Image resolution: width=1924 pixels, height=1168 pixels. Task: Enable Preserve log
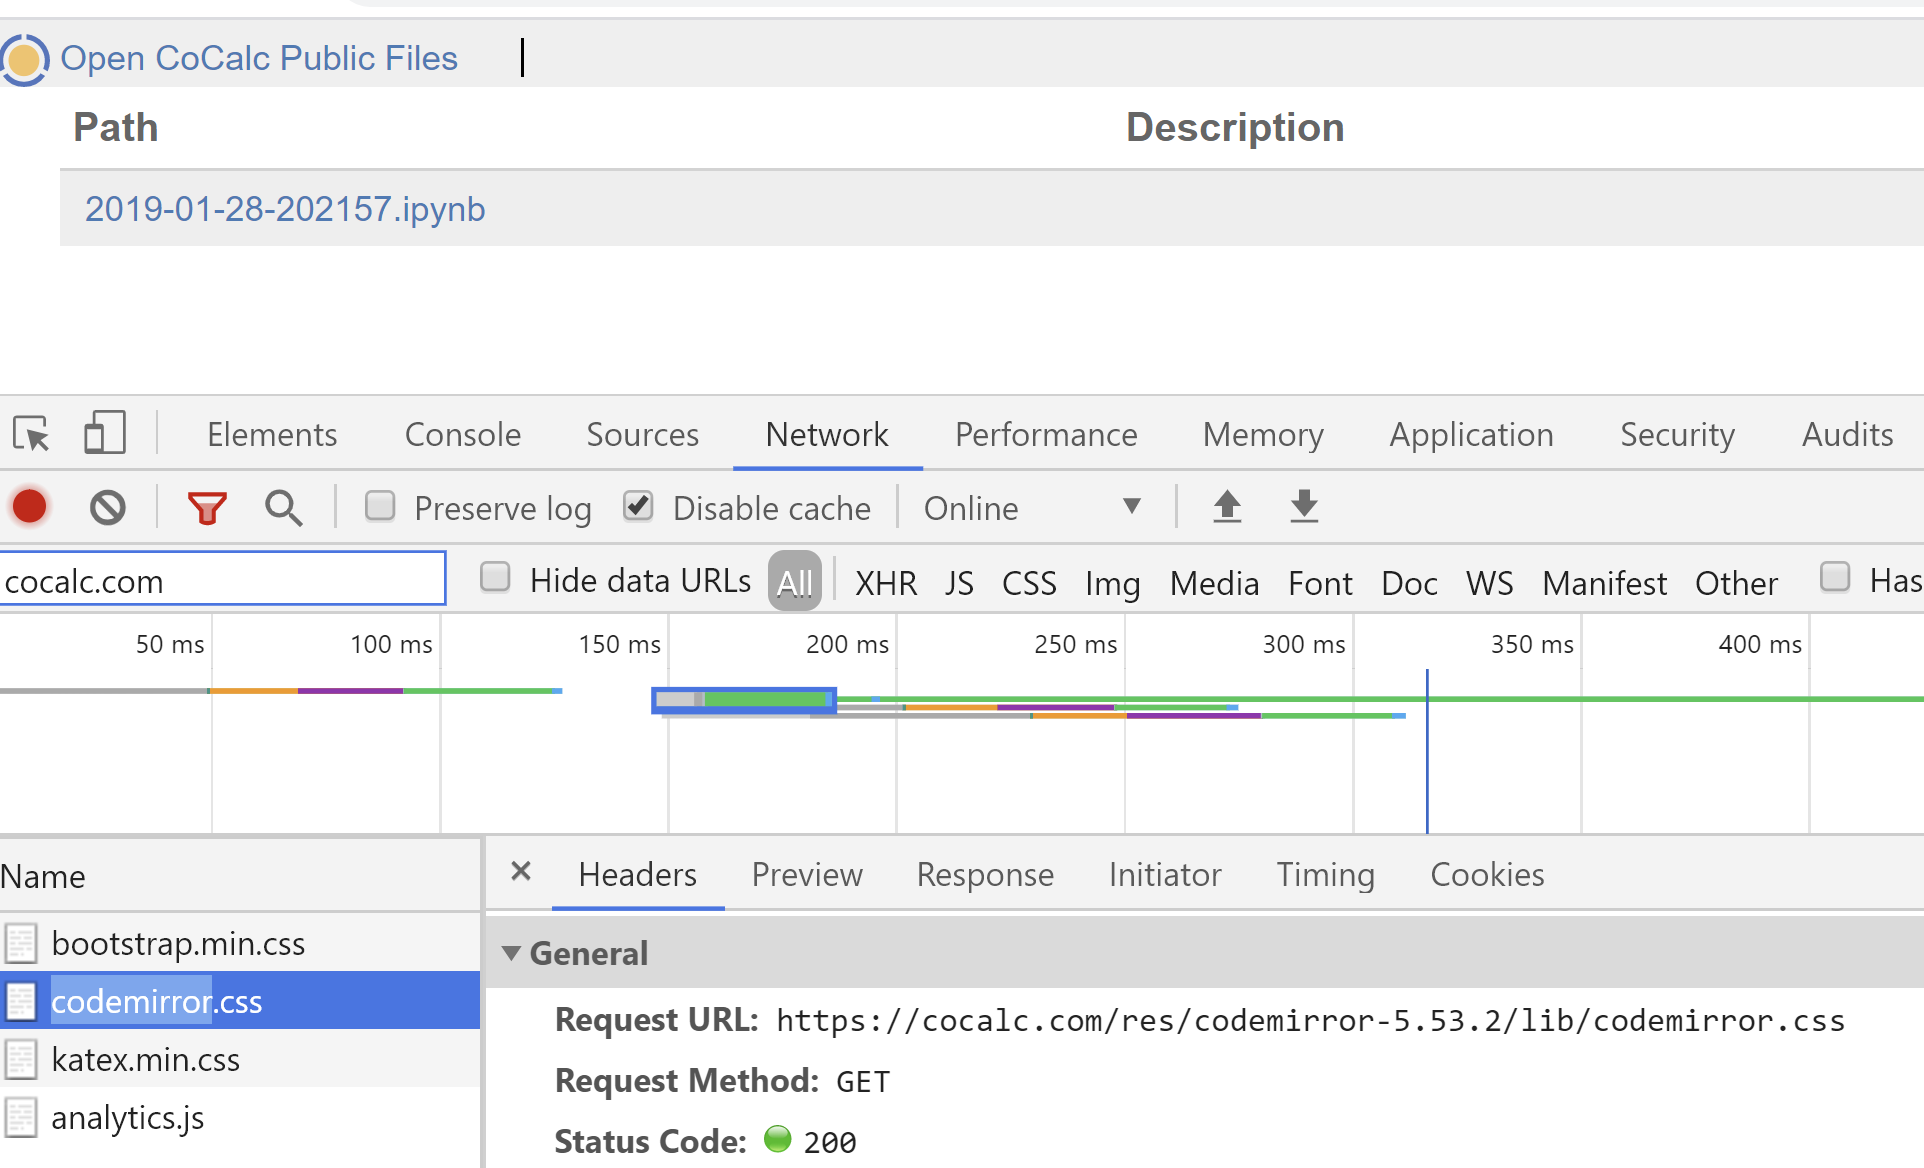pos(380,506)
